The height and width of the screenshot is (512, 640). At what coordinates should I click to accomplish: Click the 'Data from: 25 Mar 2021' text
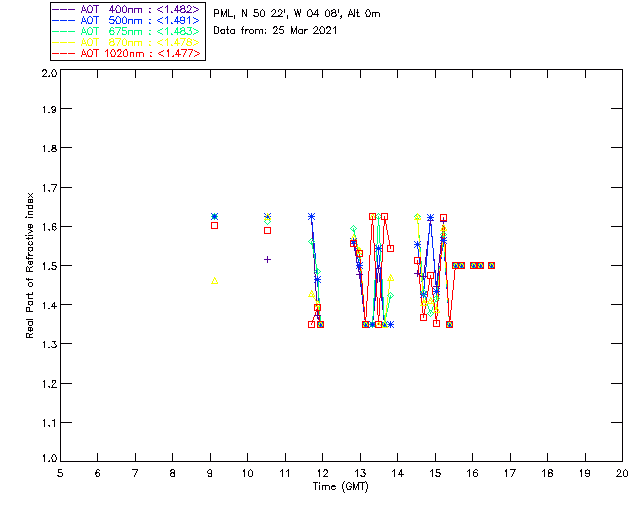click(x=275, y=30)
